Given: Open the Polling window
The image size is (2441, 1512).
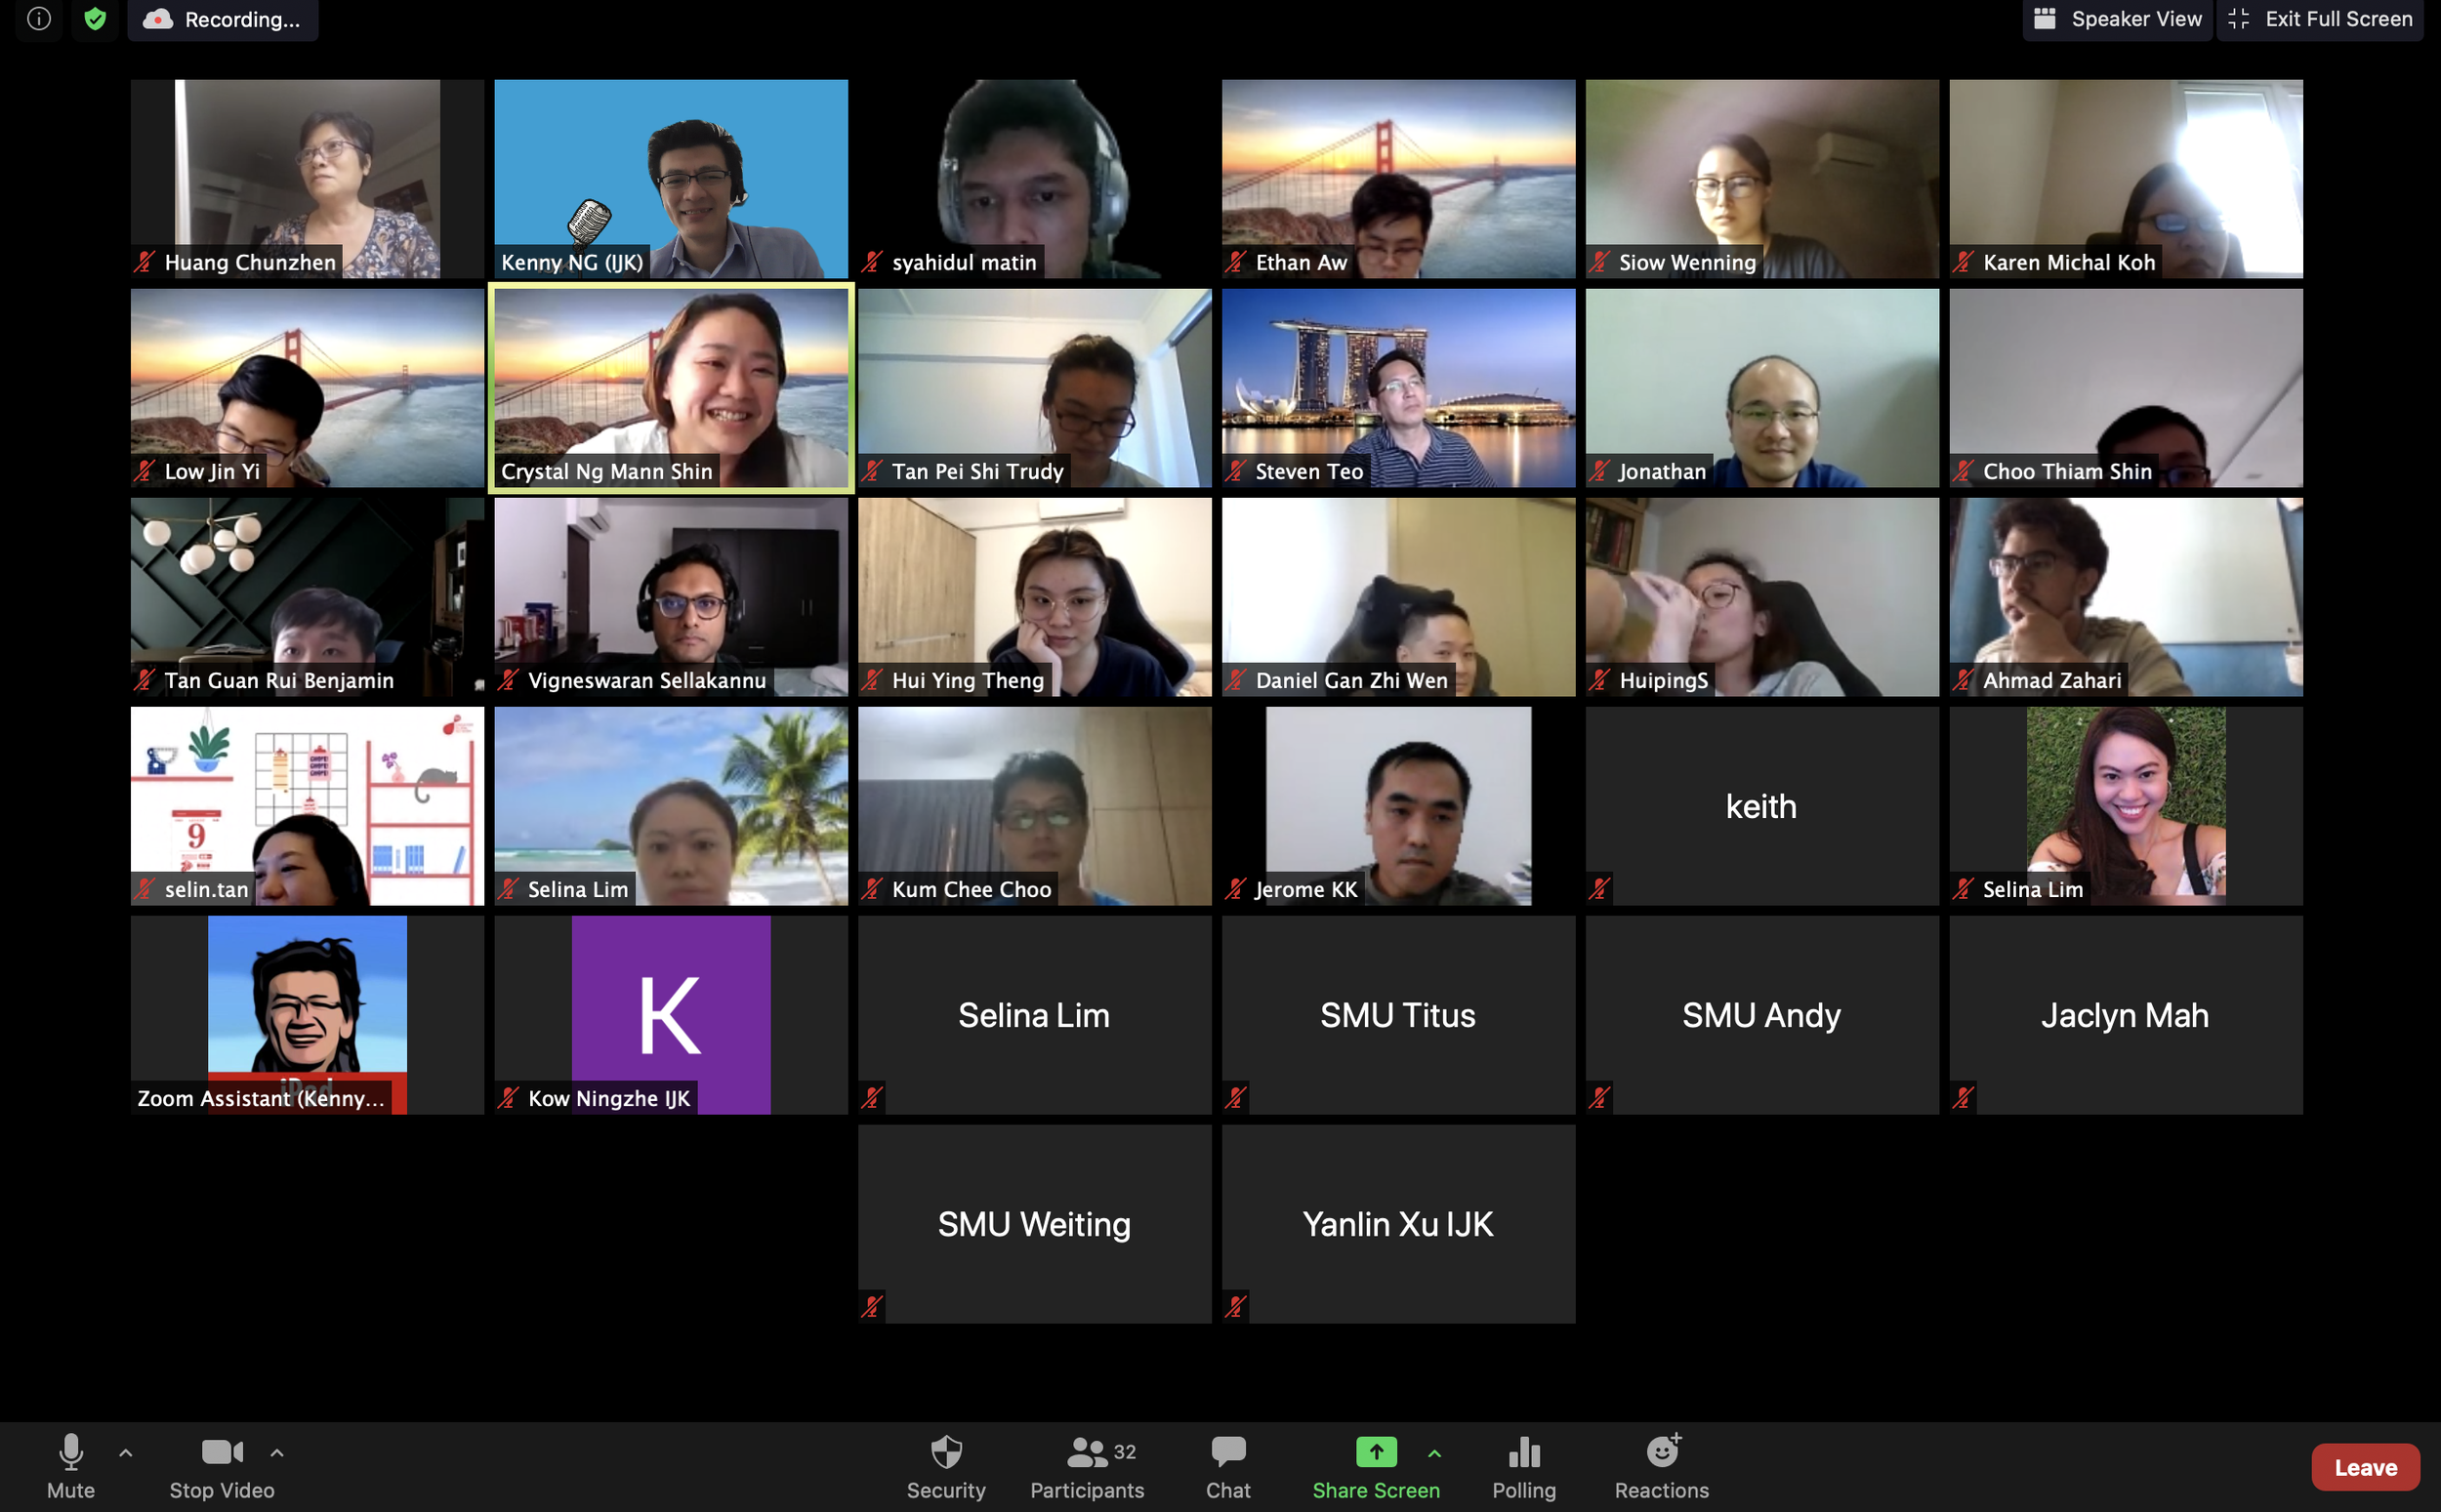Looking at the screenshot, I should point(1523,1466).
